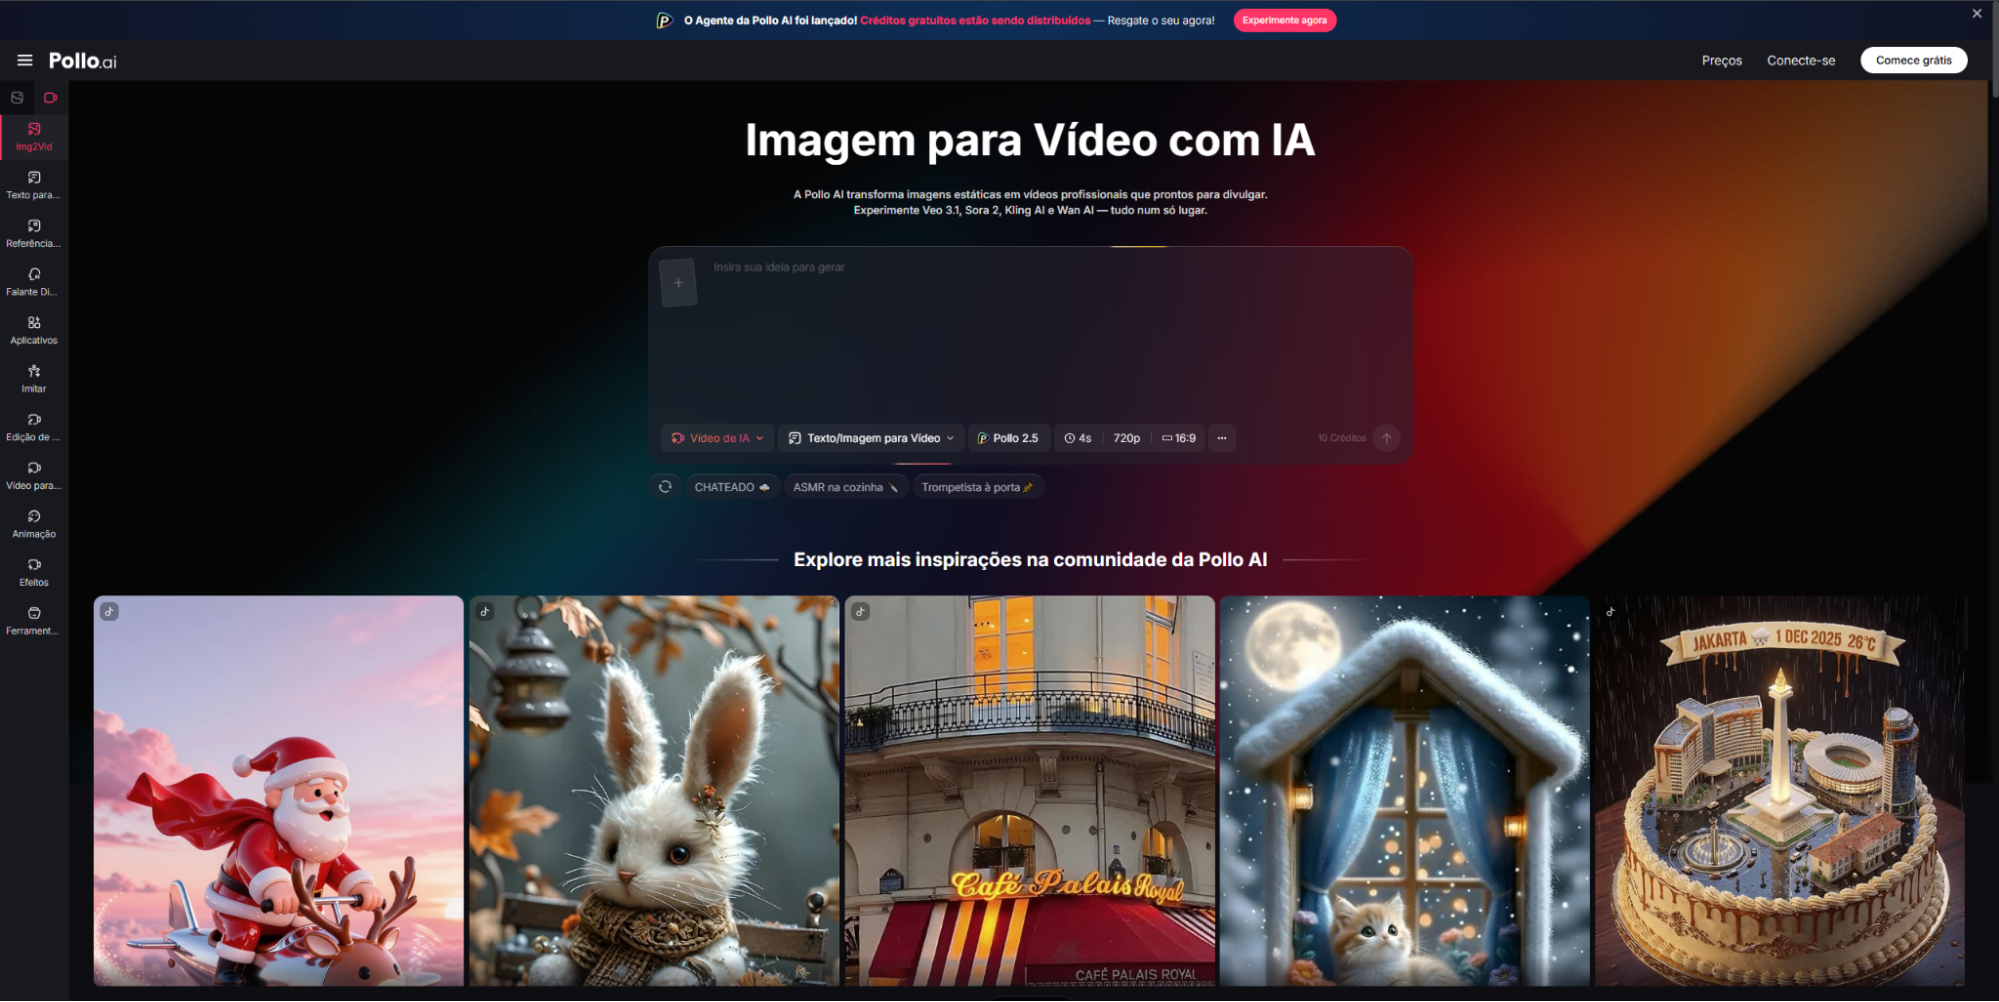Open the Animação tool in sidebar
This screenshot has width=1999, height=1002.
[x=34, y=523]
